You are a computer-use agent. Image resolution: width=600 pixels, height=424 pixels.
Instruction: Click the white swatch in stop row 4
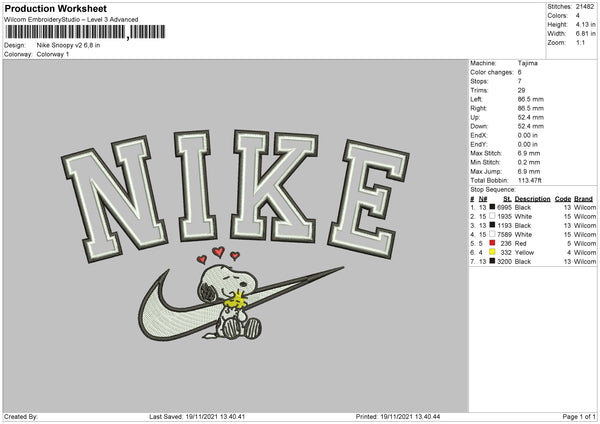pyautogui.click(x=492, y=234)
